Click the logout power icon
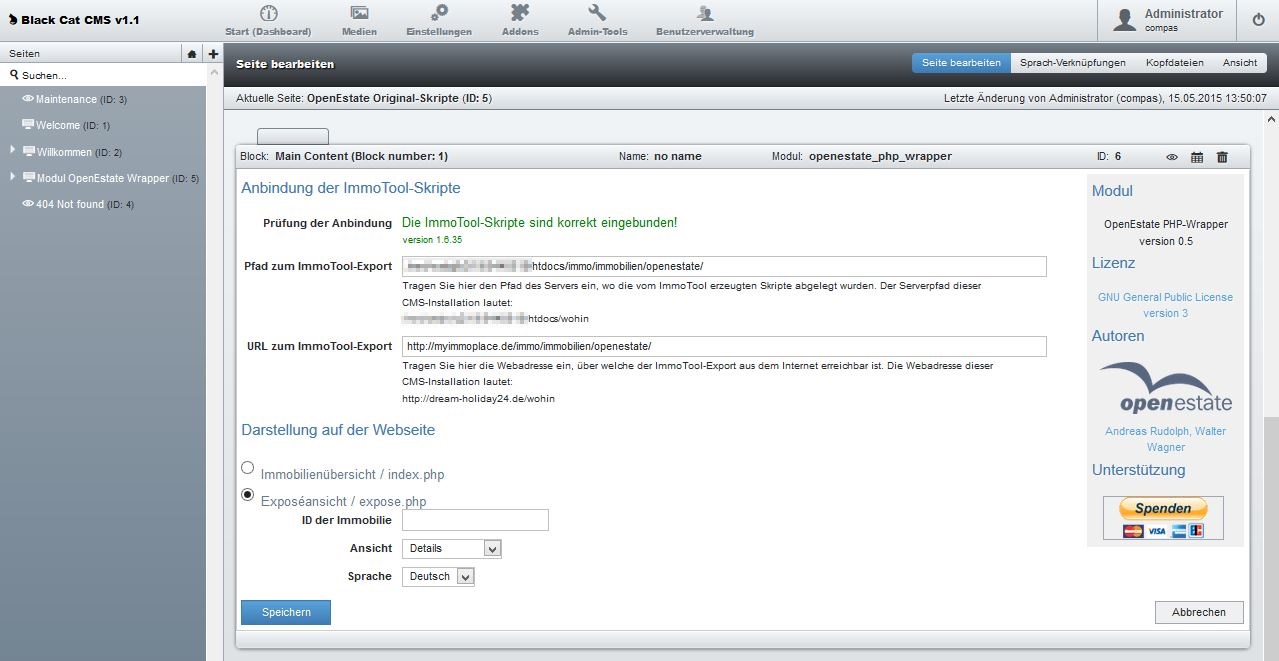This screenshot has height=661, width=1279. tap(1258, 19)
